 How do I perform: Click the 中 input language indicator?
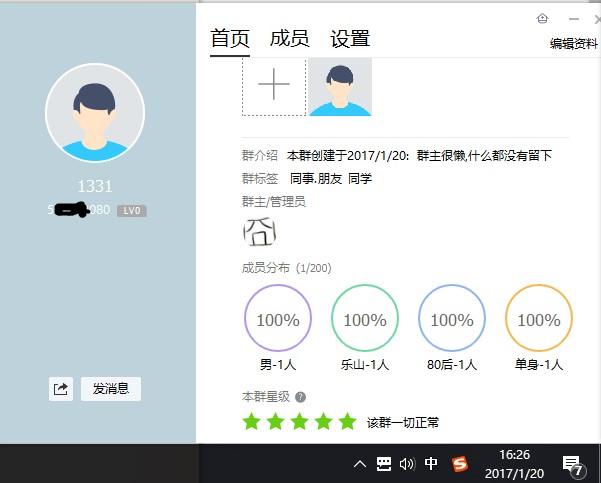(x=431, y=464)
